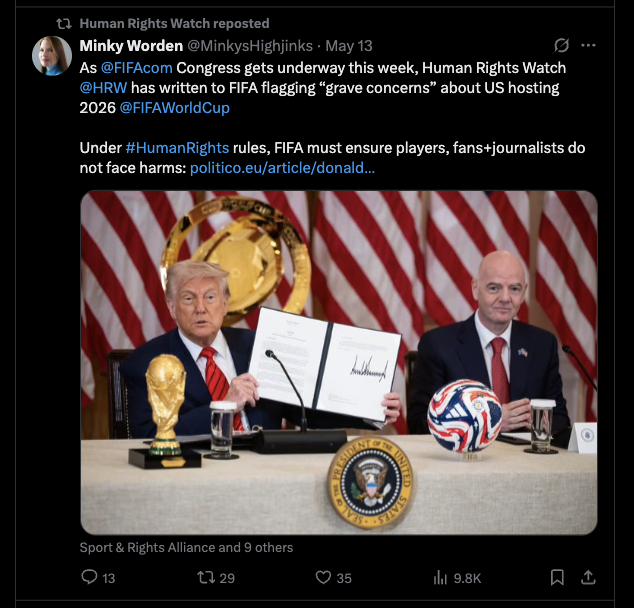Click the #HumanRights hashtag
This screenshot has height=608, width=634.
(177, 148)
